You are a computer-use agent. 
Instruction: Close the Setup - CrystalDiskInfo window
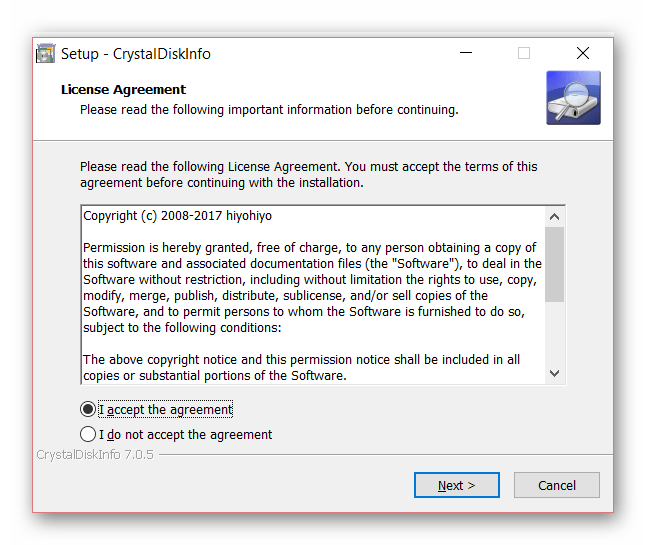tap(583, 53)
